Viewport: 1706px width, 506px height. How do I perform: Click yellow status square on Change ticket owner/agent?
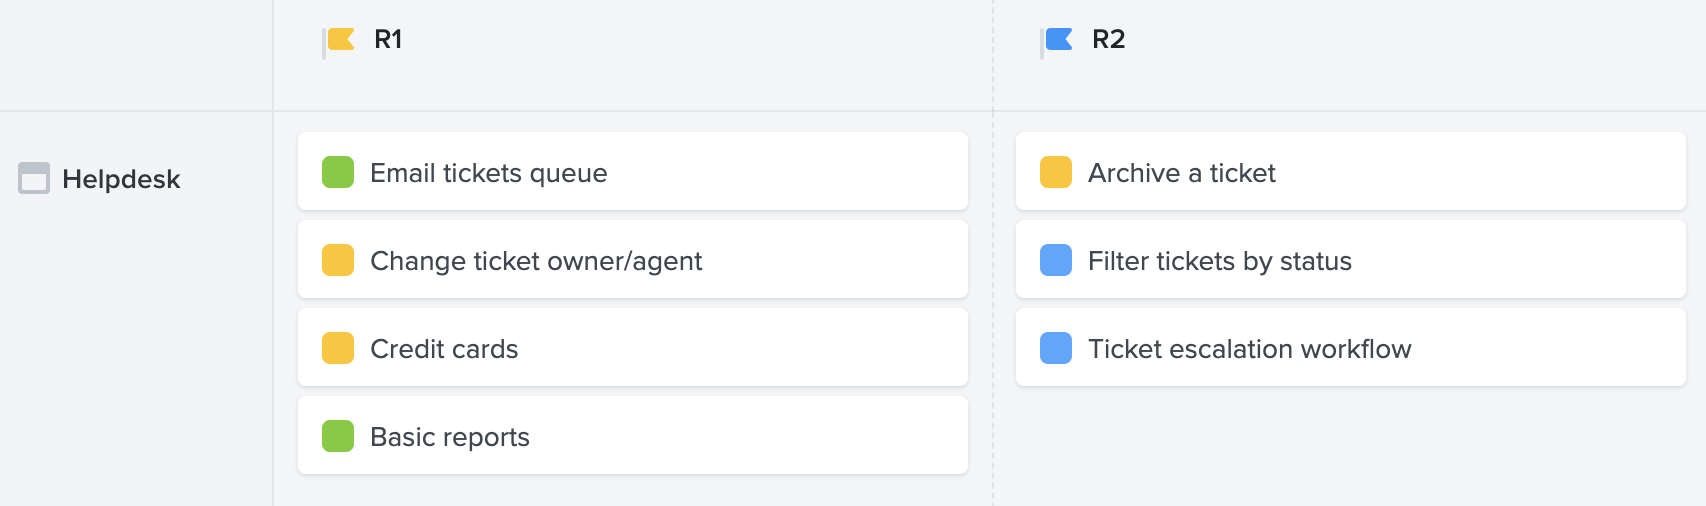[338, 260]
